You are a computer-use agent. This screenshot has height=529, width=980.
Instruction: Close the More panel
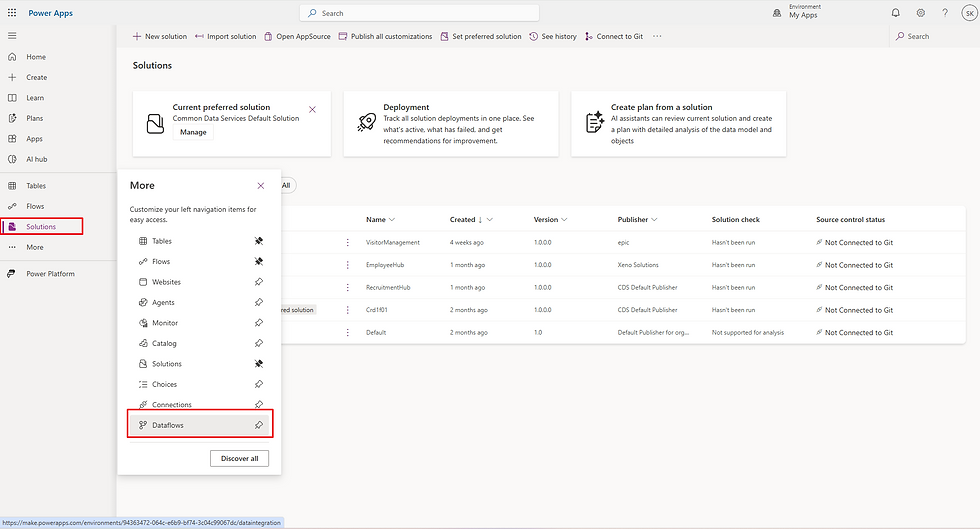[x=261, y=186]
